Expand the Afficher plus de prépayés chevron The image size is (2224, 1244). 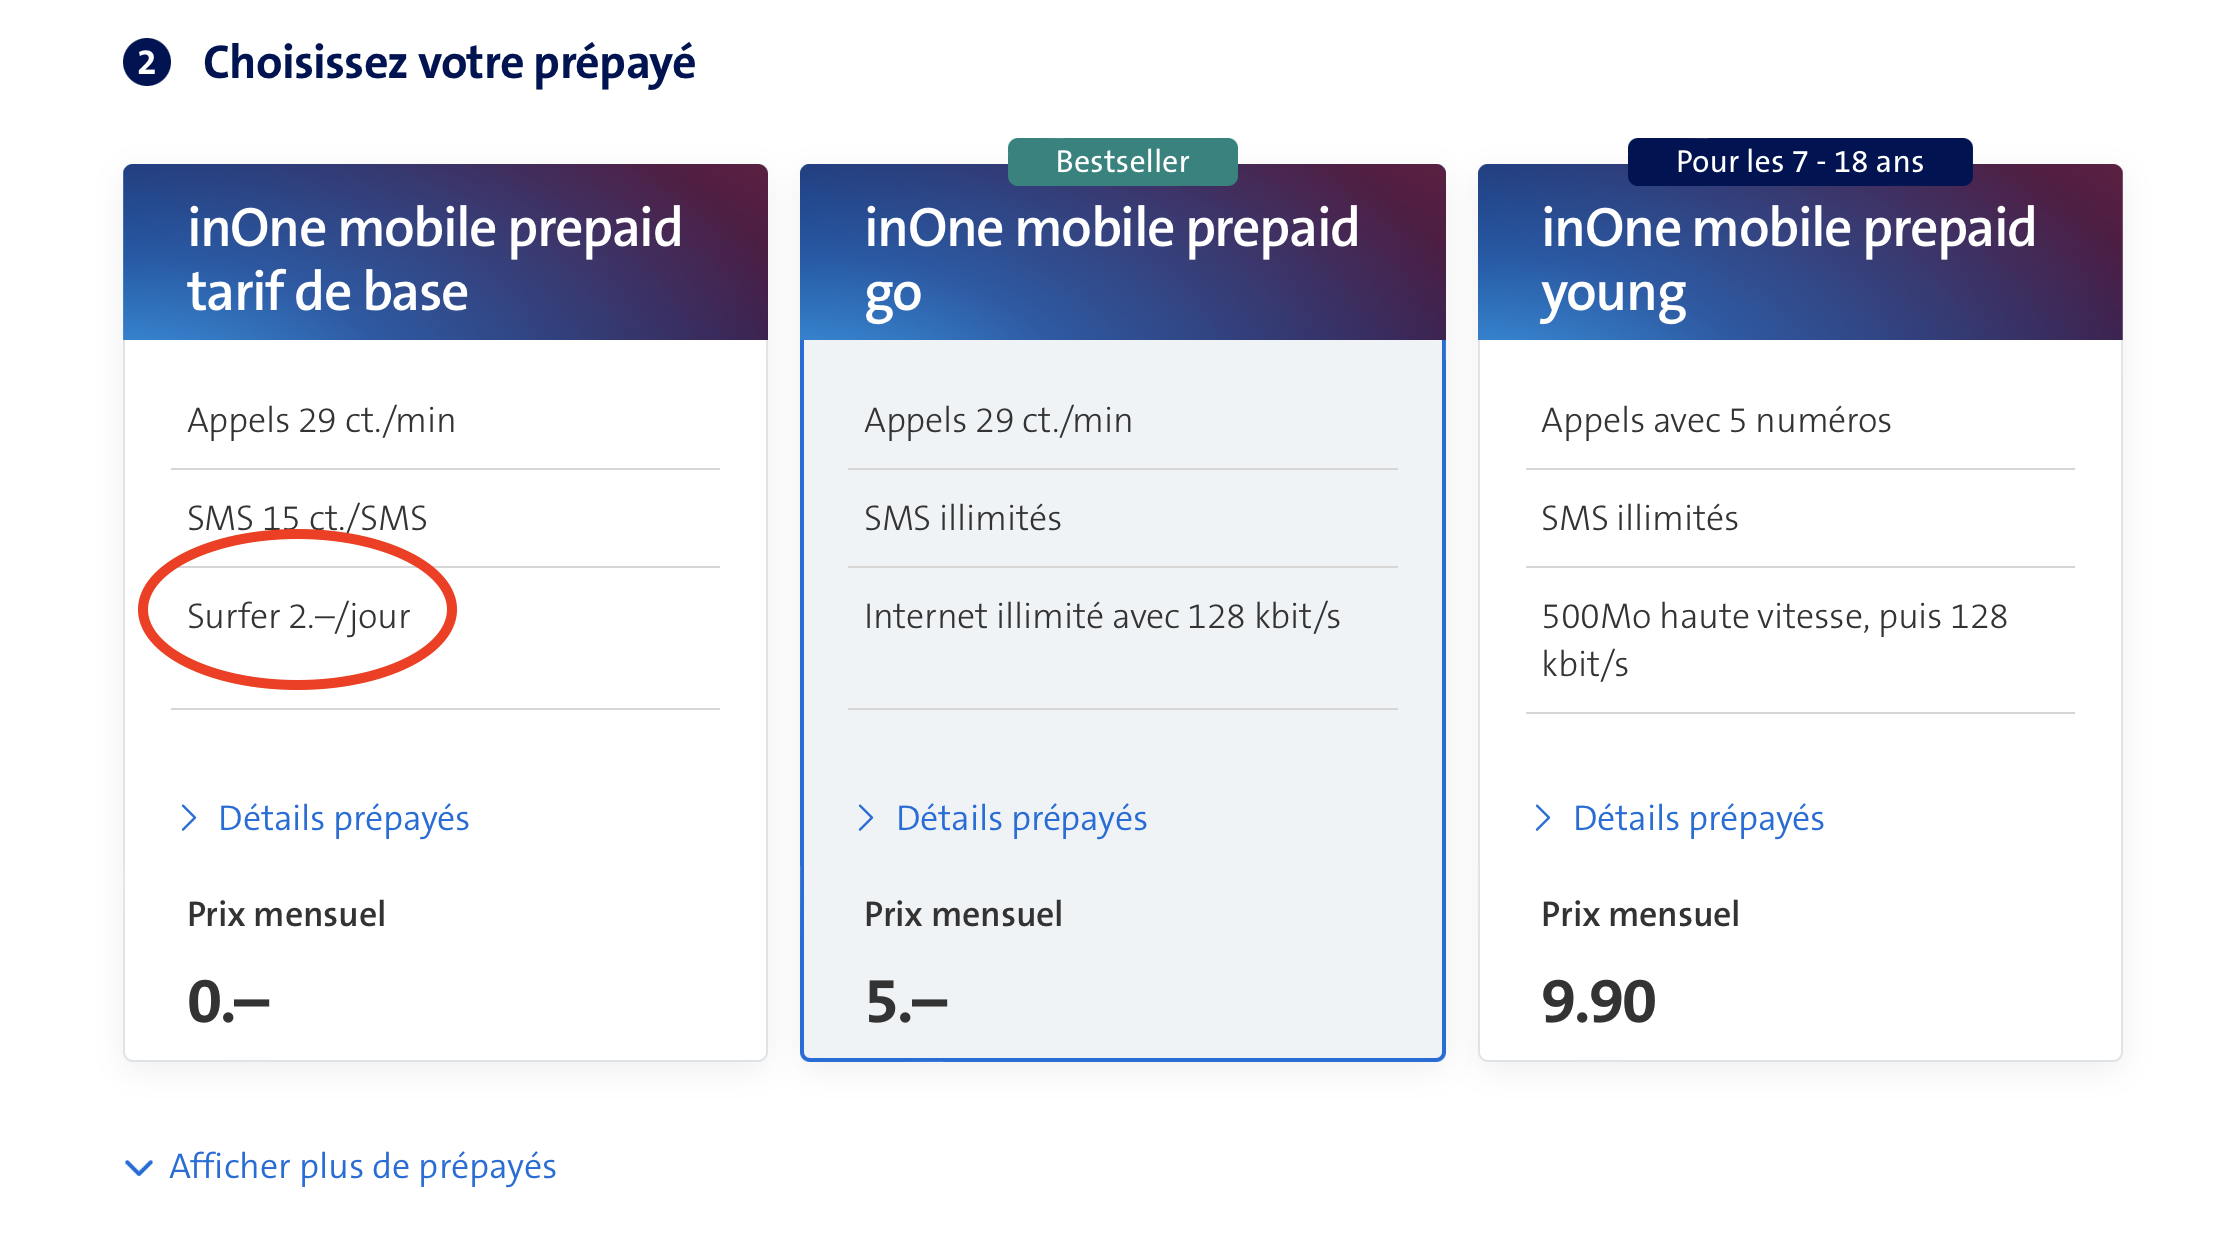(x=139, y=1167)
